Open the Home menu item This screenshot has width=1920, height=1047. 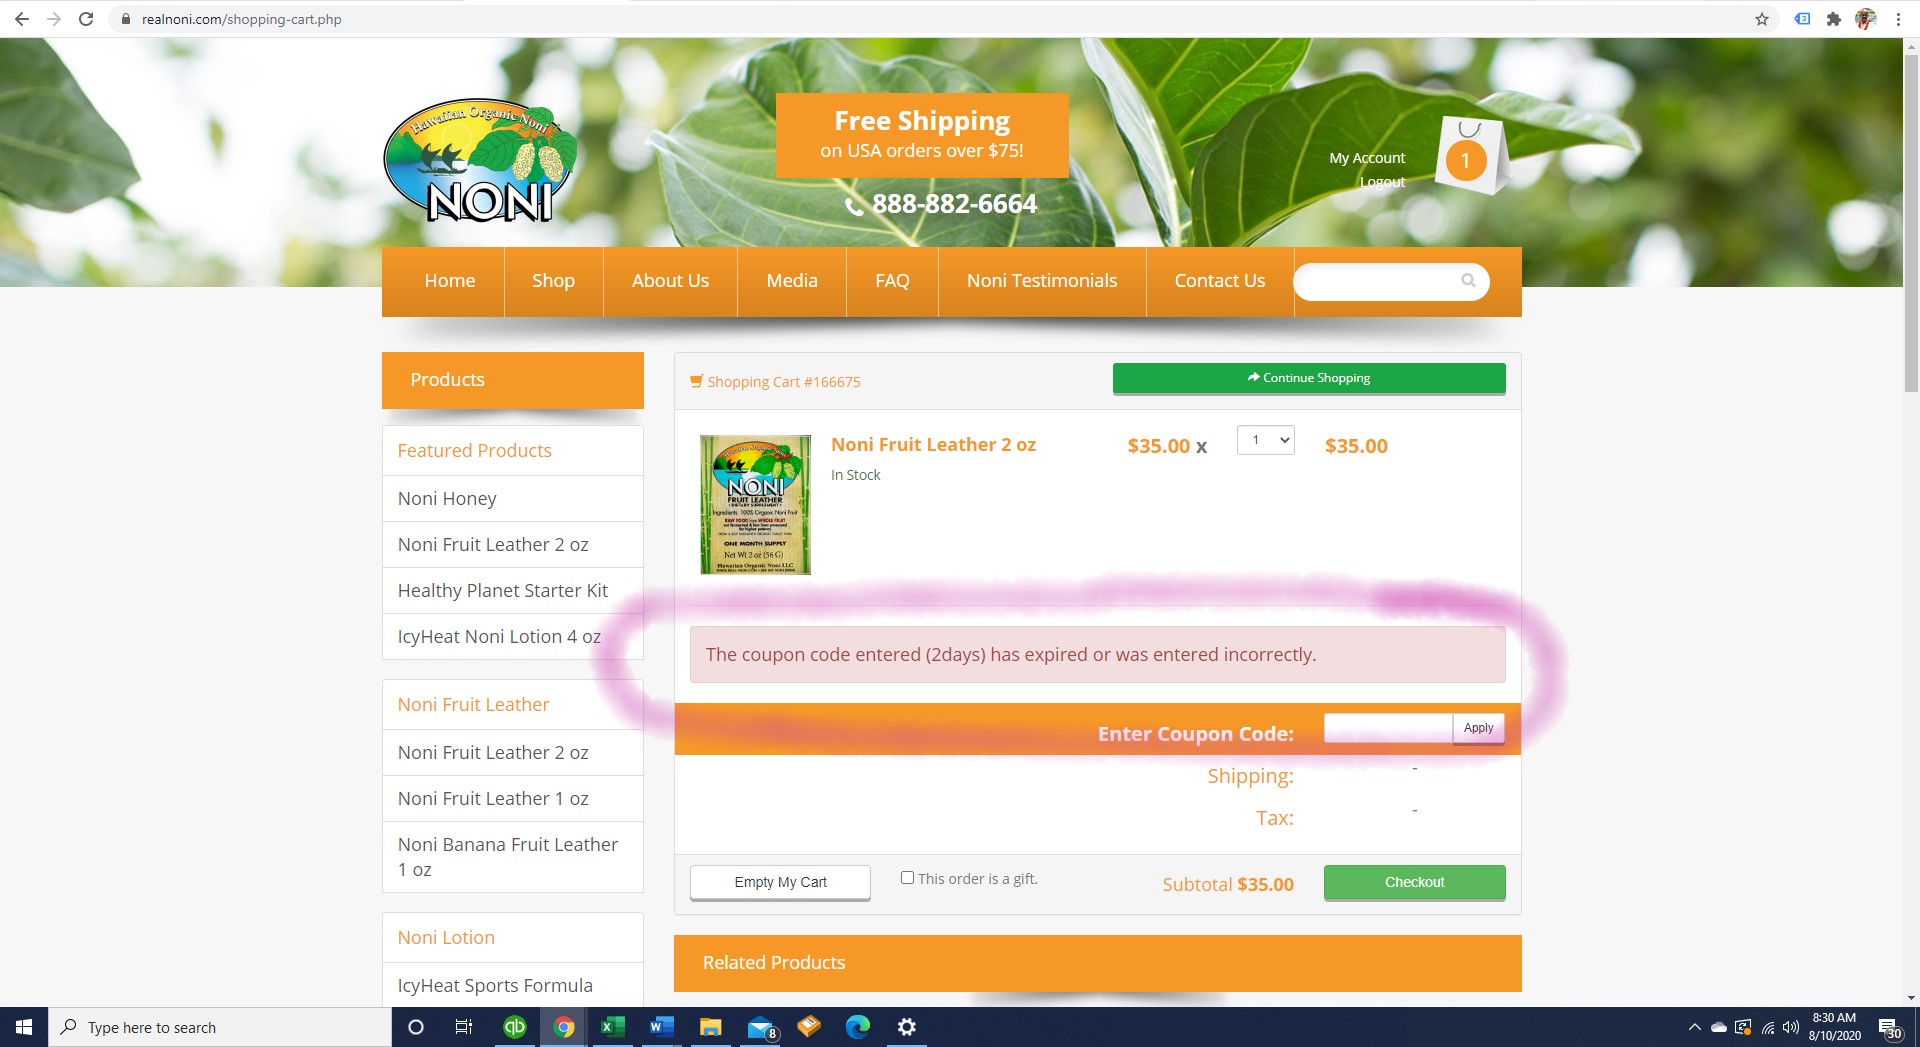click(x=449, y=281)
